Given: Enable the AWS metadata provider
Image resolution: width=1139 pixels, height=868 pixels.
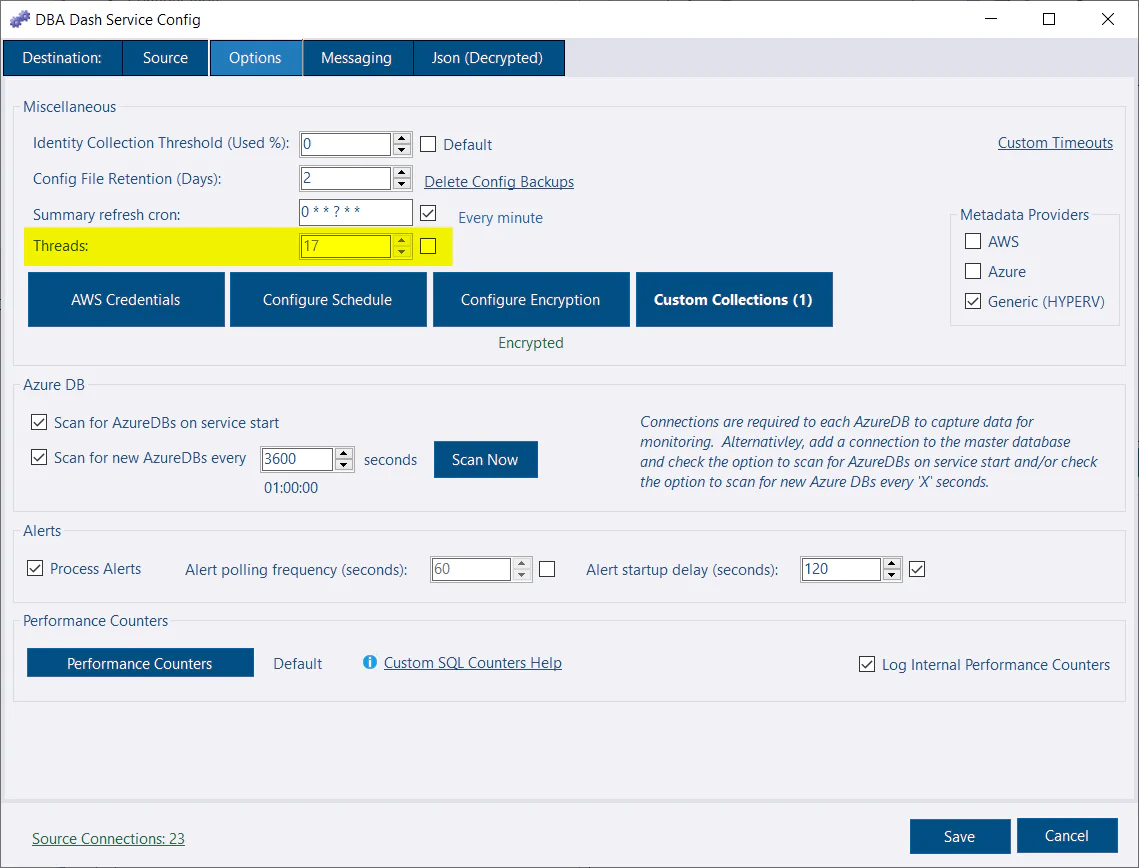Looking at the screenshot, I should point(972,241).
